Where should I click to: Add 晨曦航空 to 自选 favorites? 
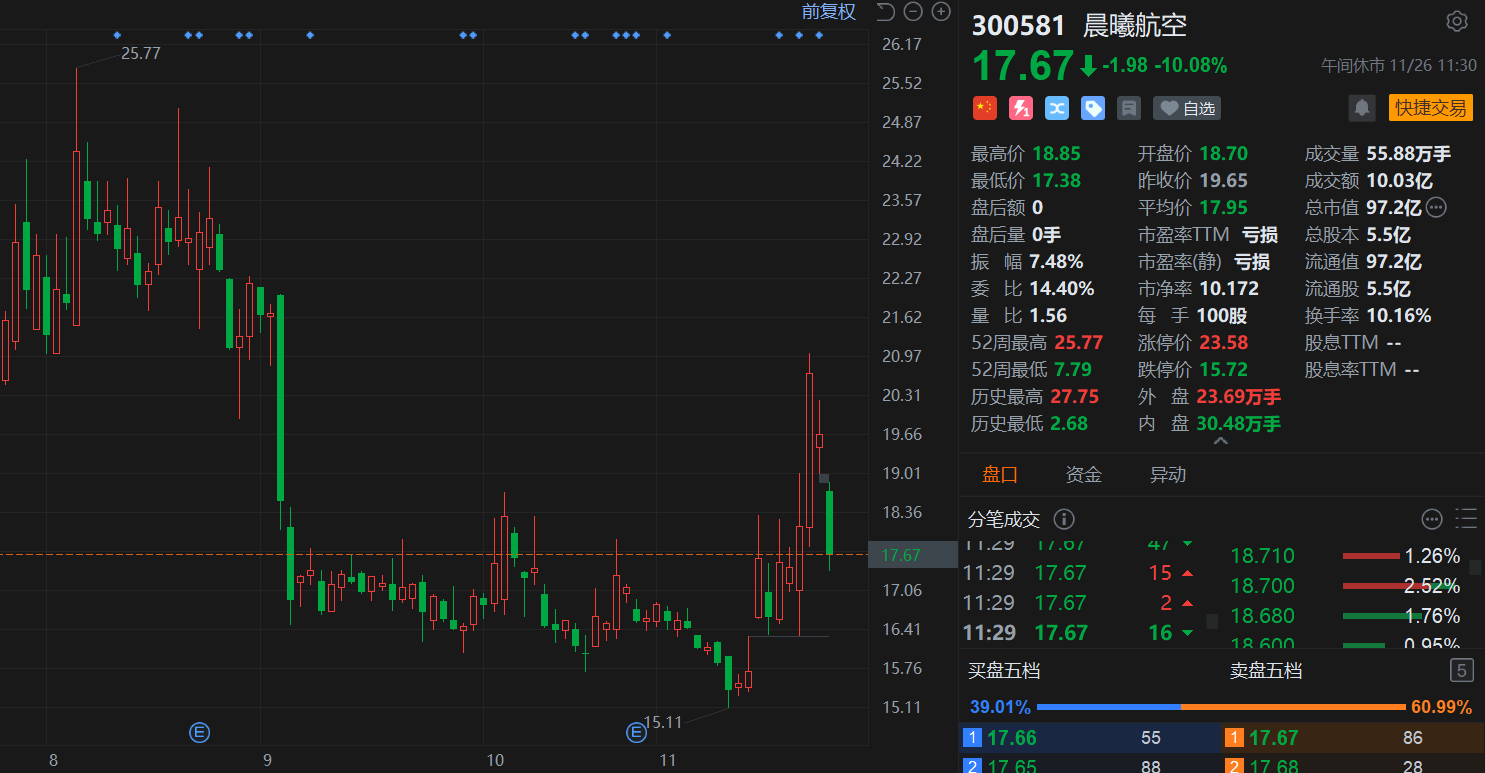point(1186,108)
